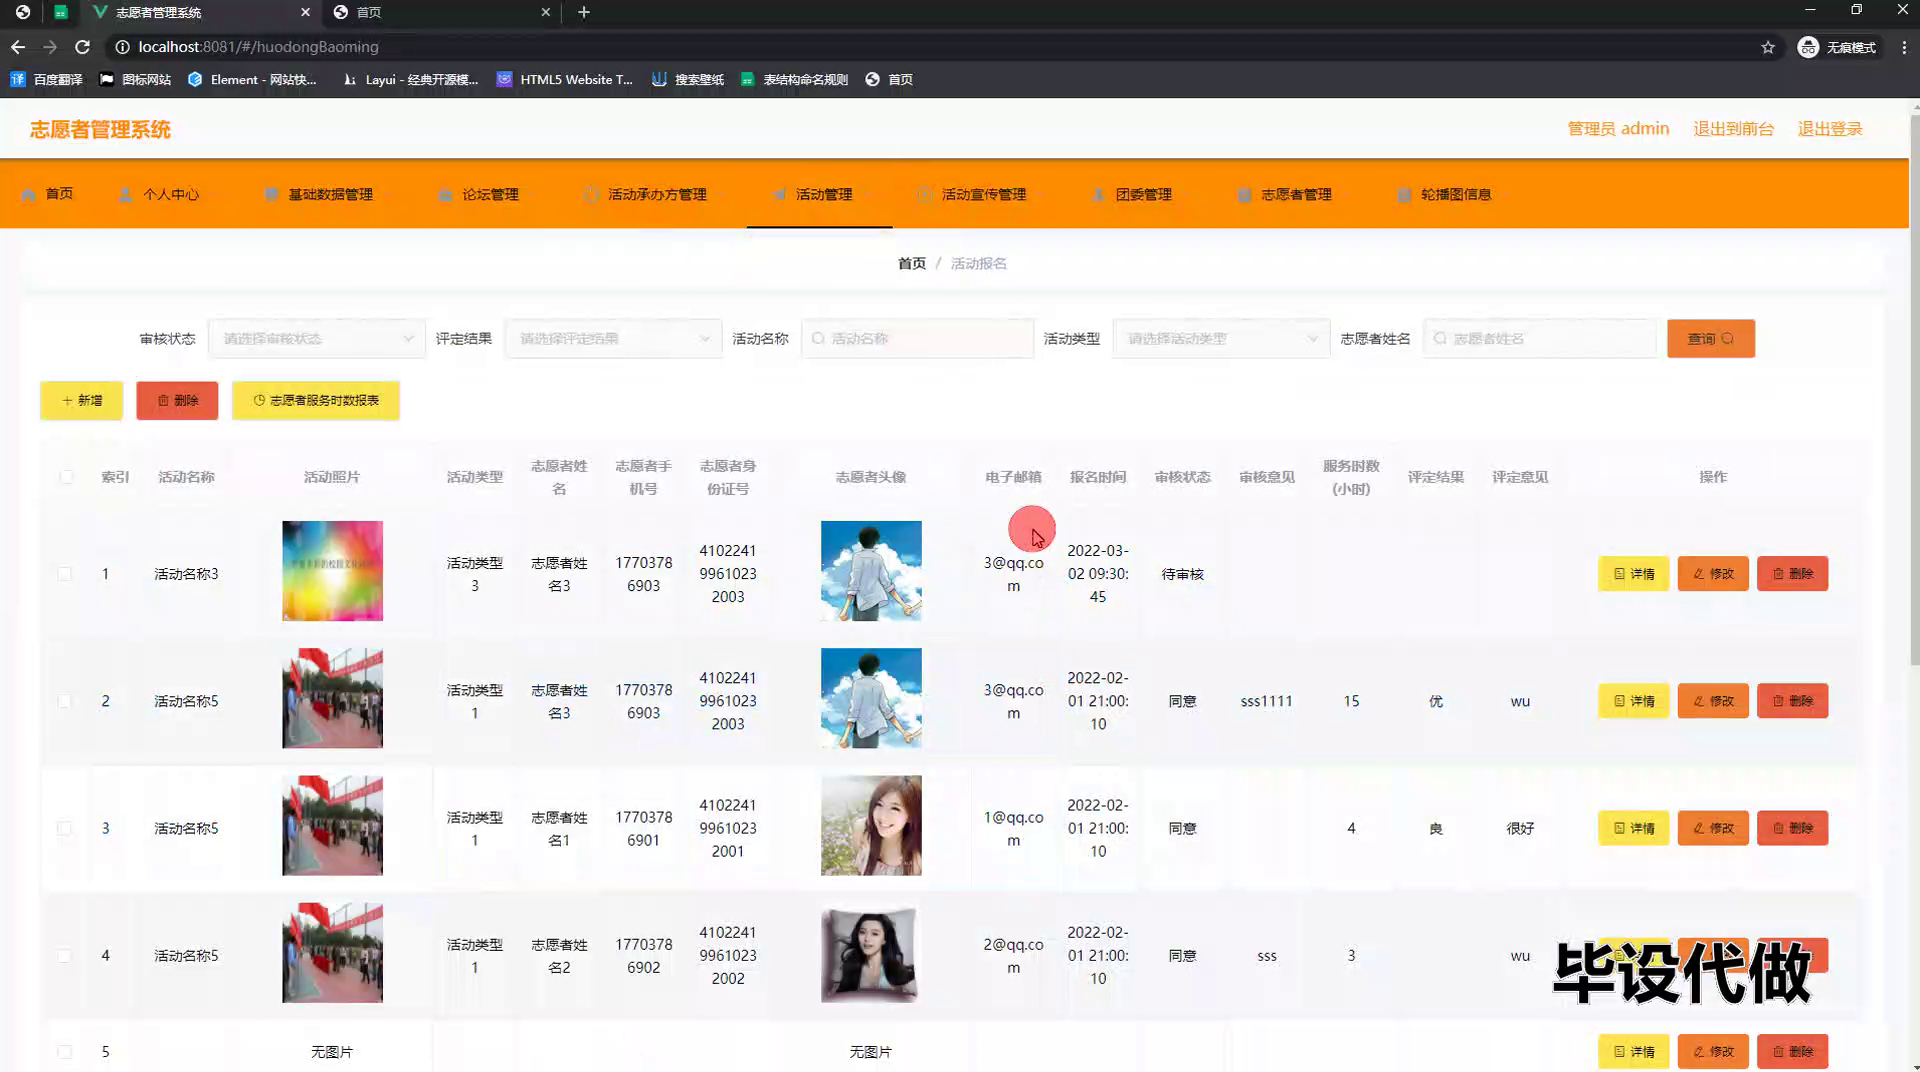Click 详情 for row 2
The image size is (1920, 1072).
1634,701
